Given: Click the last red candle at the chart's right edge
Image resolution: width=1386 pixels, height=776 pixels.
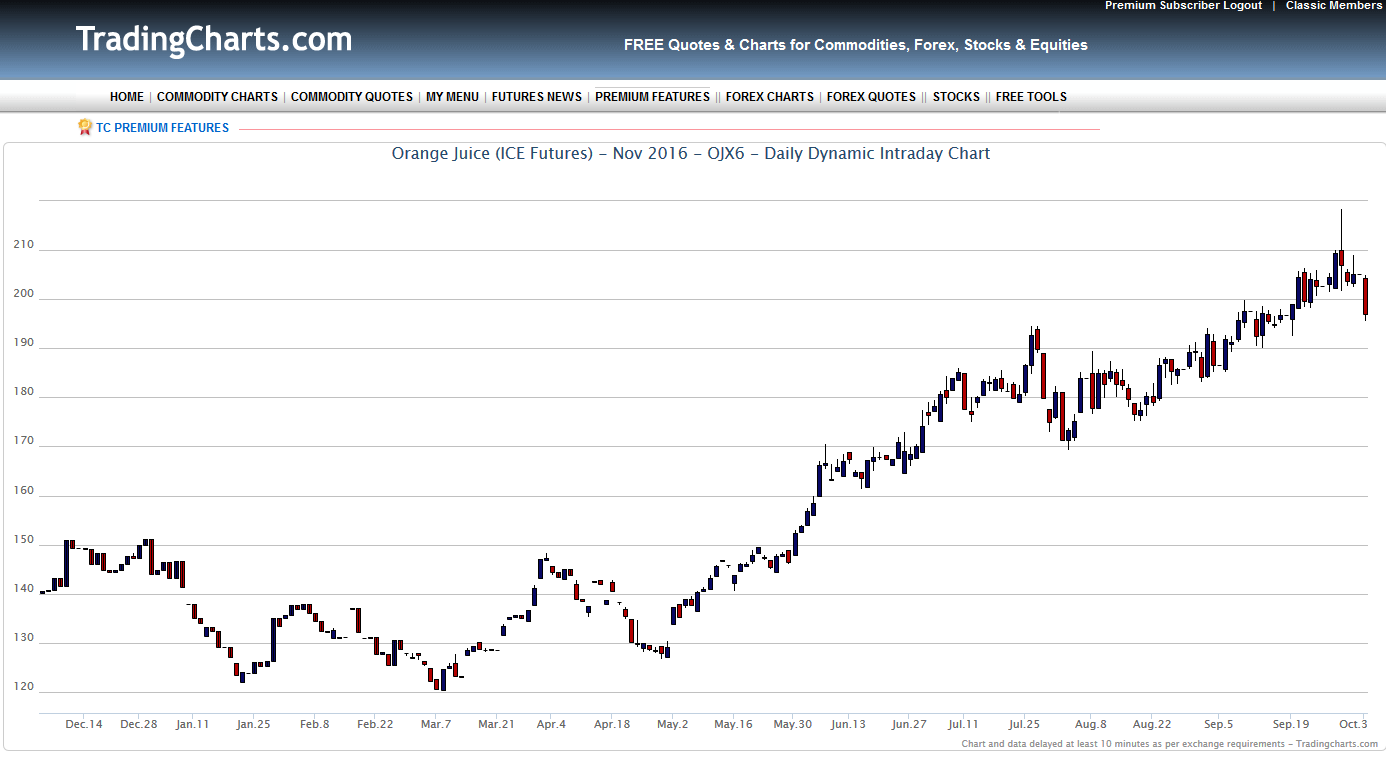Looking at the screenshot, I should (x=1366, y=297).
